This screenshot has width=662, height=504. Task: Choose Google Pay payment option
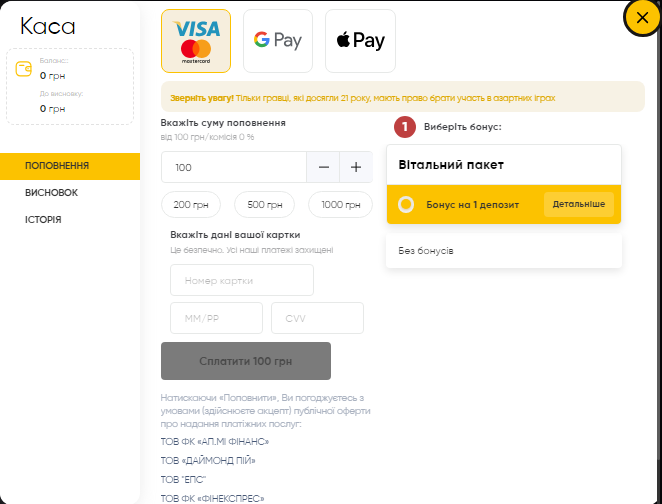coord(278,41)
